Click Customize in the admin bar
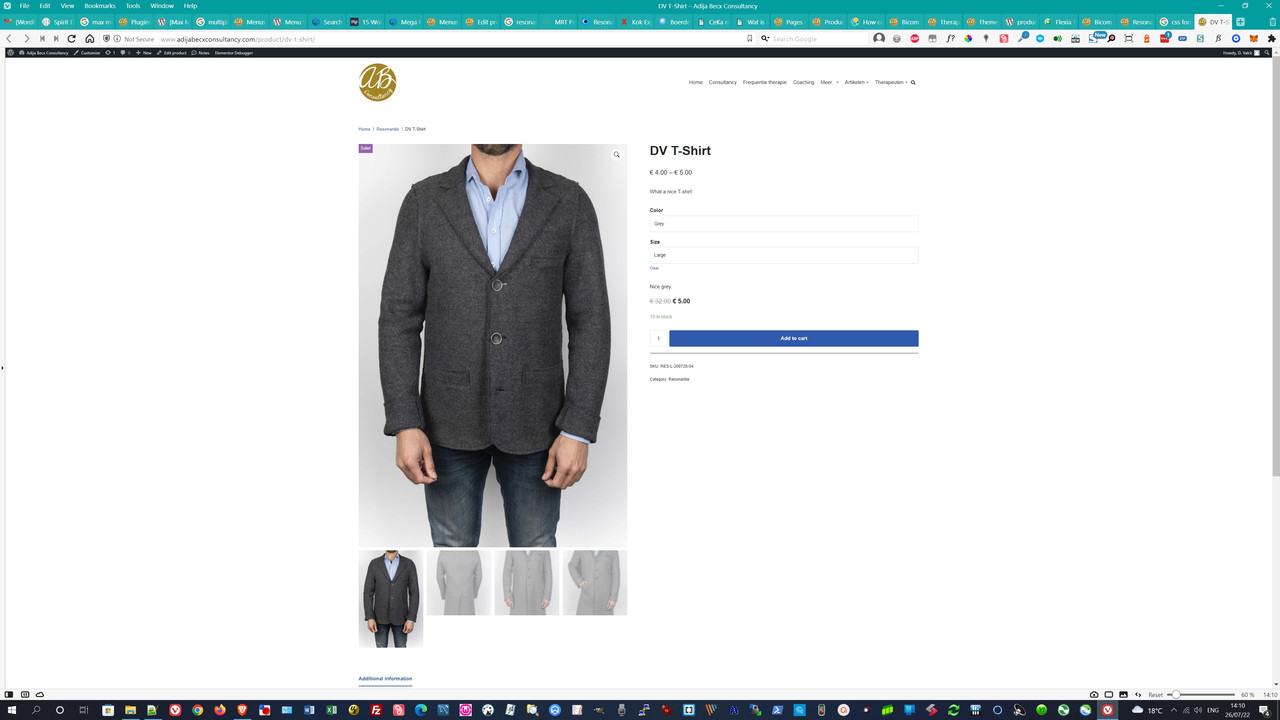The width and height of the screenshot is (1280, 720). click(x=88, y=52)
